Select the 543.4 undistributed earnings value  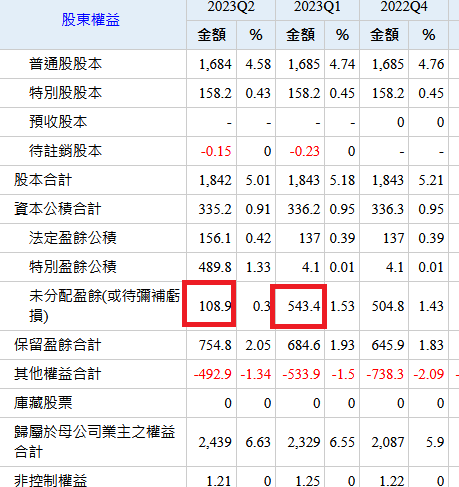click(304, 306)
